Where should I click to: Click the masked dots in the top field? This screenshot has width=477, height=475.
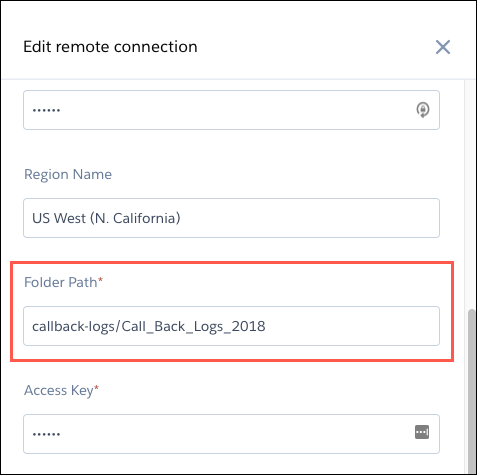click(x=46, y=110)
